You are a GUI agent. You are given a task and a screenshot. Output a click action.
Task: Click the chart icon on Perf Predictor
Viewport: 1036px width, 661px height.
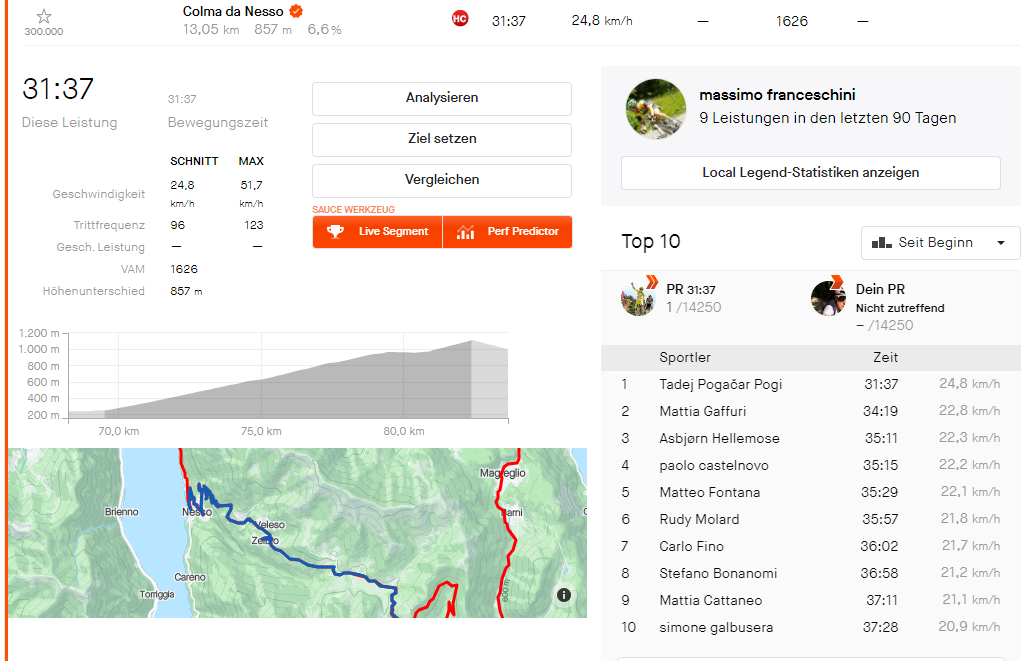click(x=466, y=232)
